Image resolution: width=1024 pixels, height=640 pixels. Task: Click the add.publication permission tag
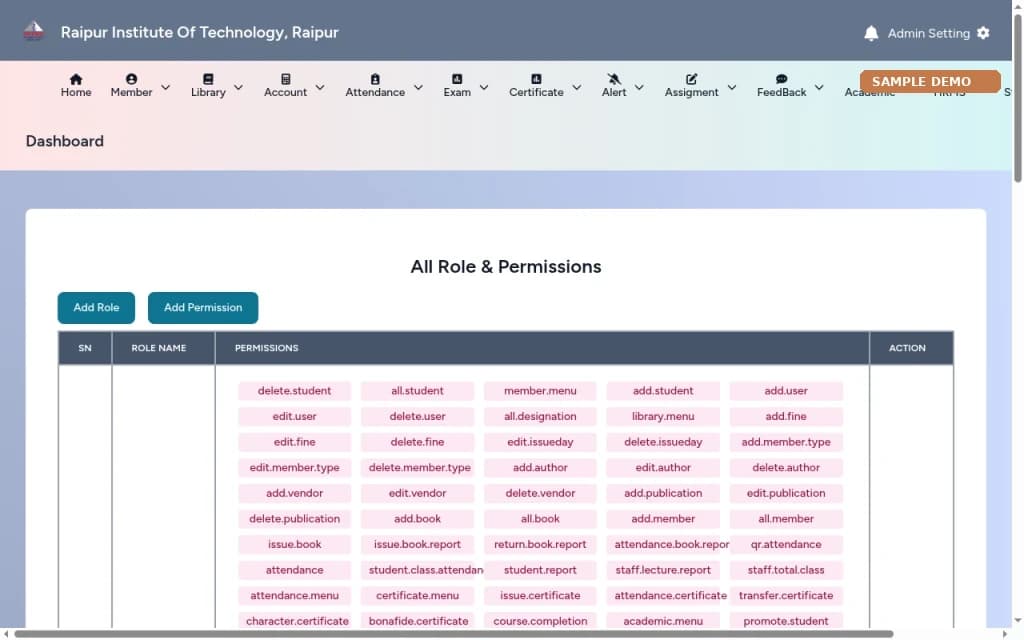point(663,493)
